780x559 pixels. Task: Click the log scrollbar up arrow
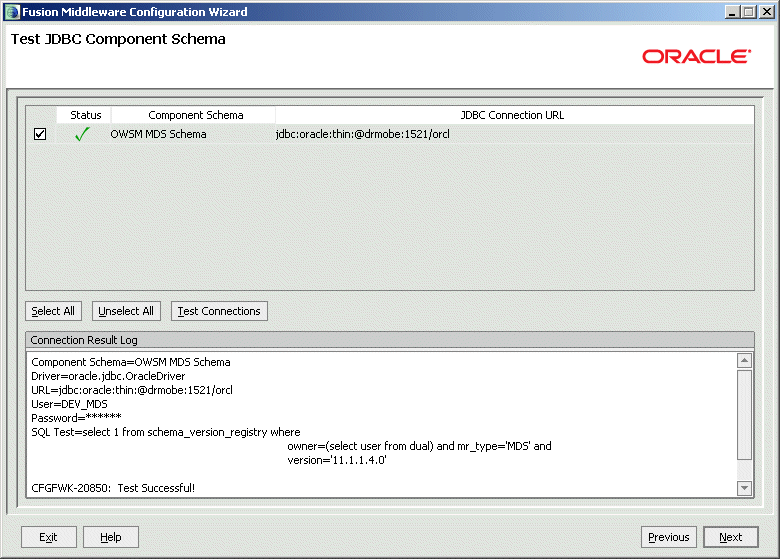(x=744, y=361)
